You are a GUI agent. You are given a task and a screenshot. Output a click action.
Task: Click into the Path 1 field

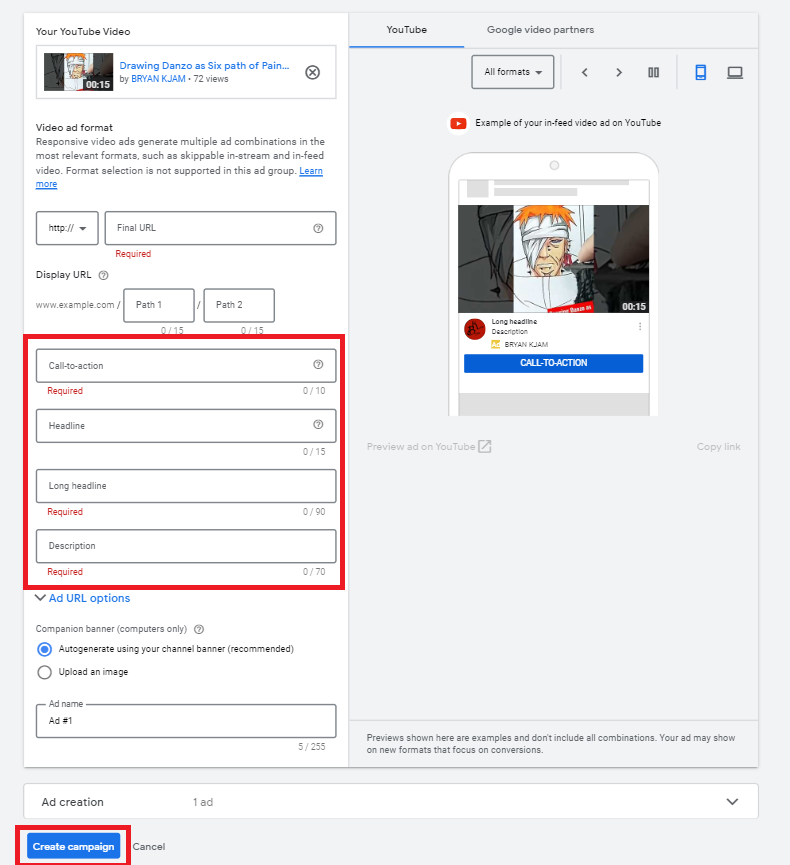click(x=159, y=305)
